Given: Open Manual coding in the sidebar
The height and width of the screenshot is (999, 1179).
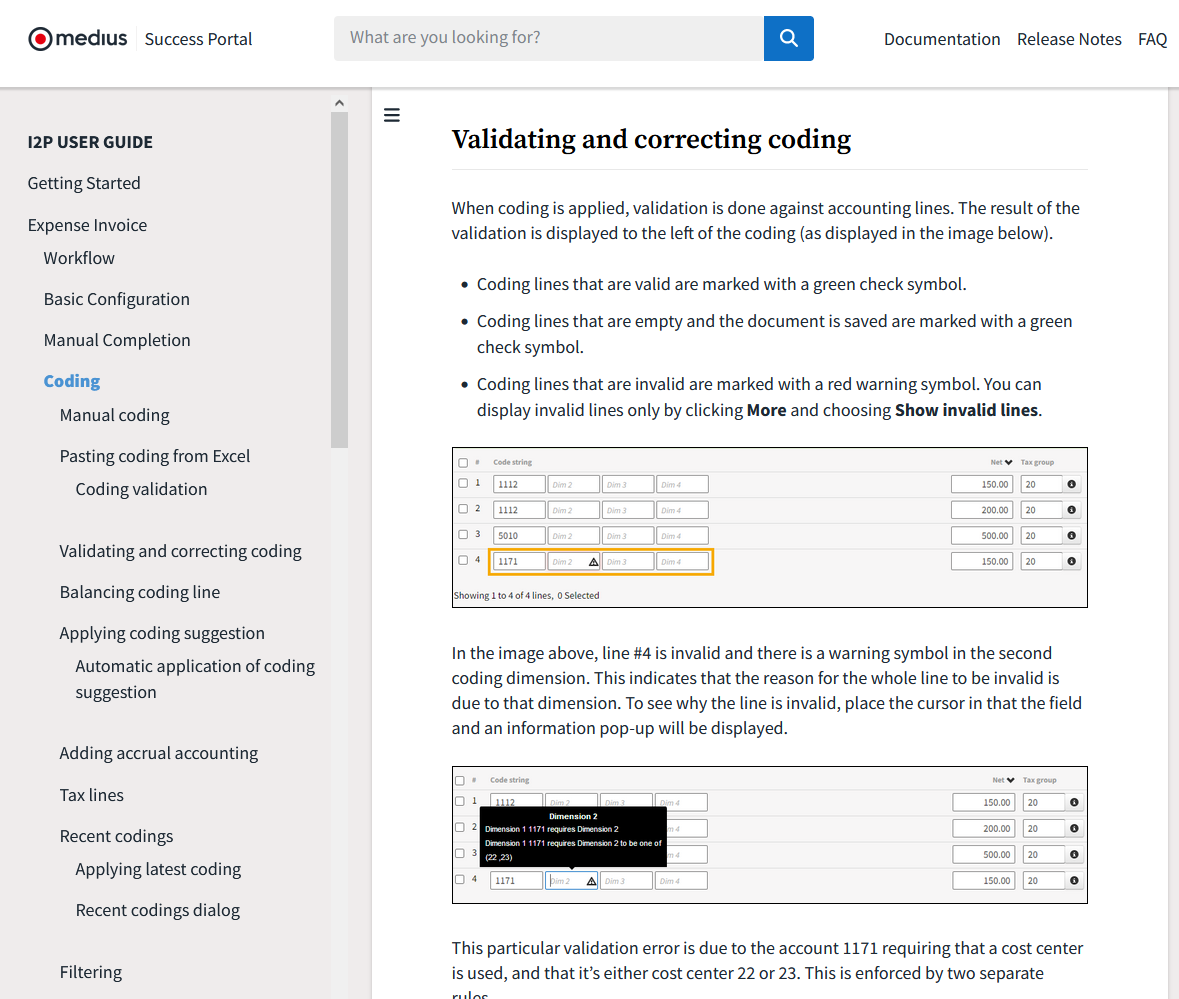Looking at the screenshot, I should tap(114, 415).
